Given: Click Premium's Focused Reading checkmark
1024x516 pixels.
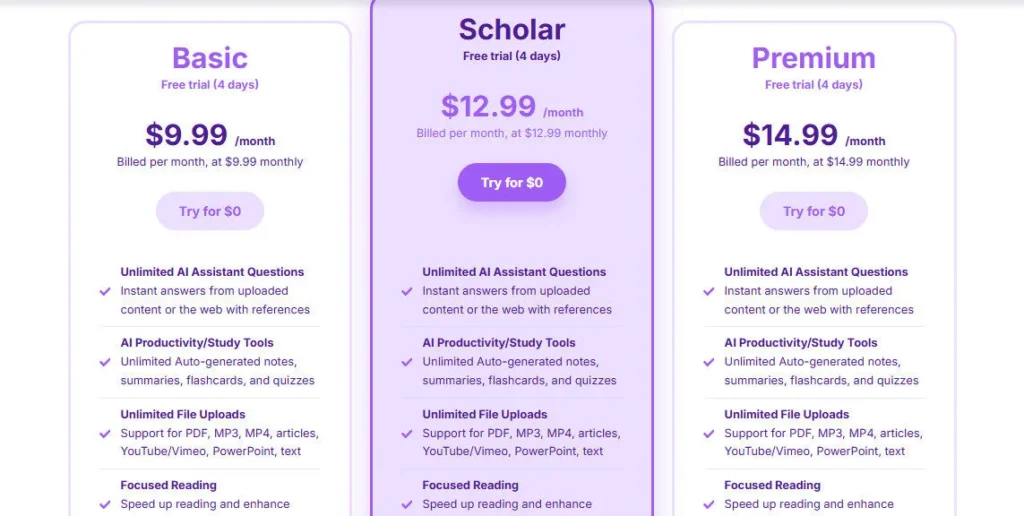Looking at the screenshot, I should point(709,504).
